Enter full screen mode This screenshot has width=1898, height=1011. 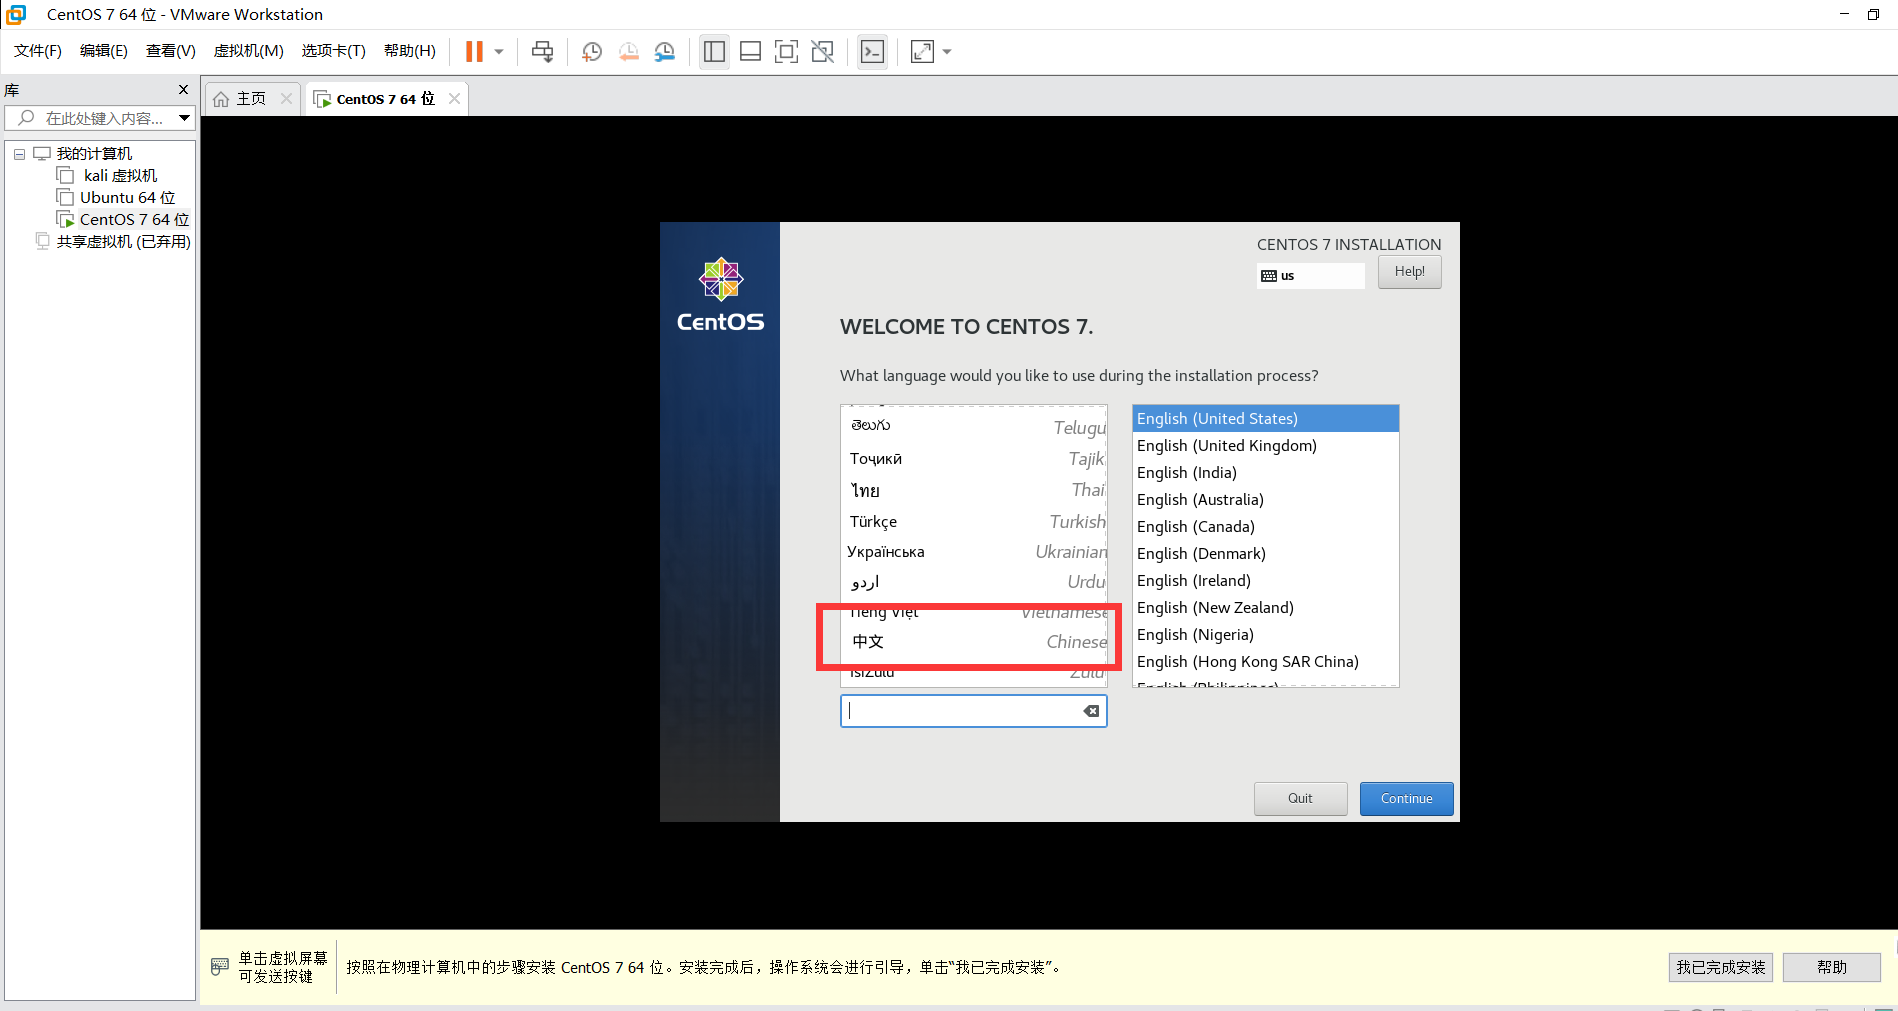click(787, 52)
